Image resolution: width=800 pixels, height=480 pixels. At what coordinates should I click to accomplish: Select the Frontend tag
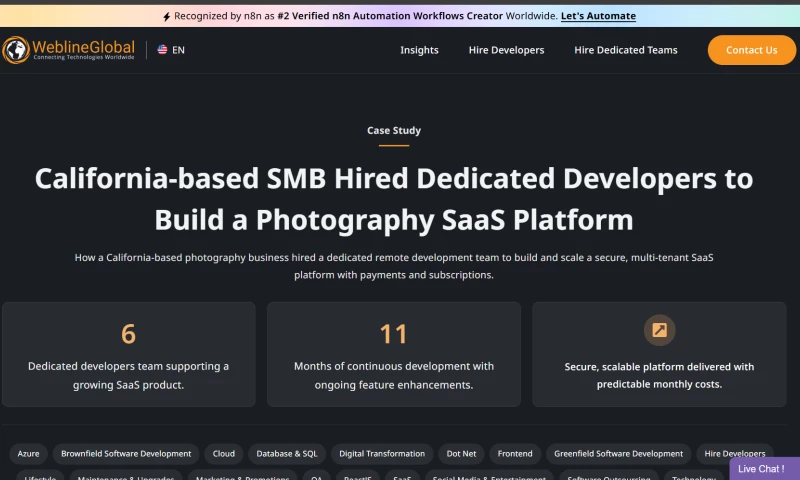coord(515,453)
